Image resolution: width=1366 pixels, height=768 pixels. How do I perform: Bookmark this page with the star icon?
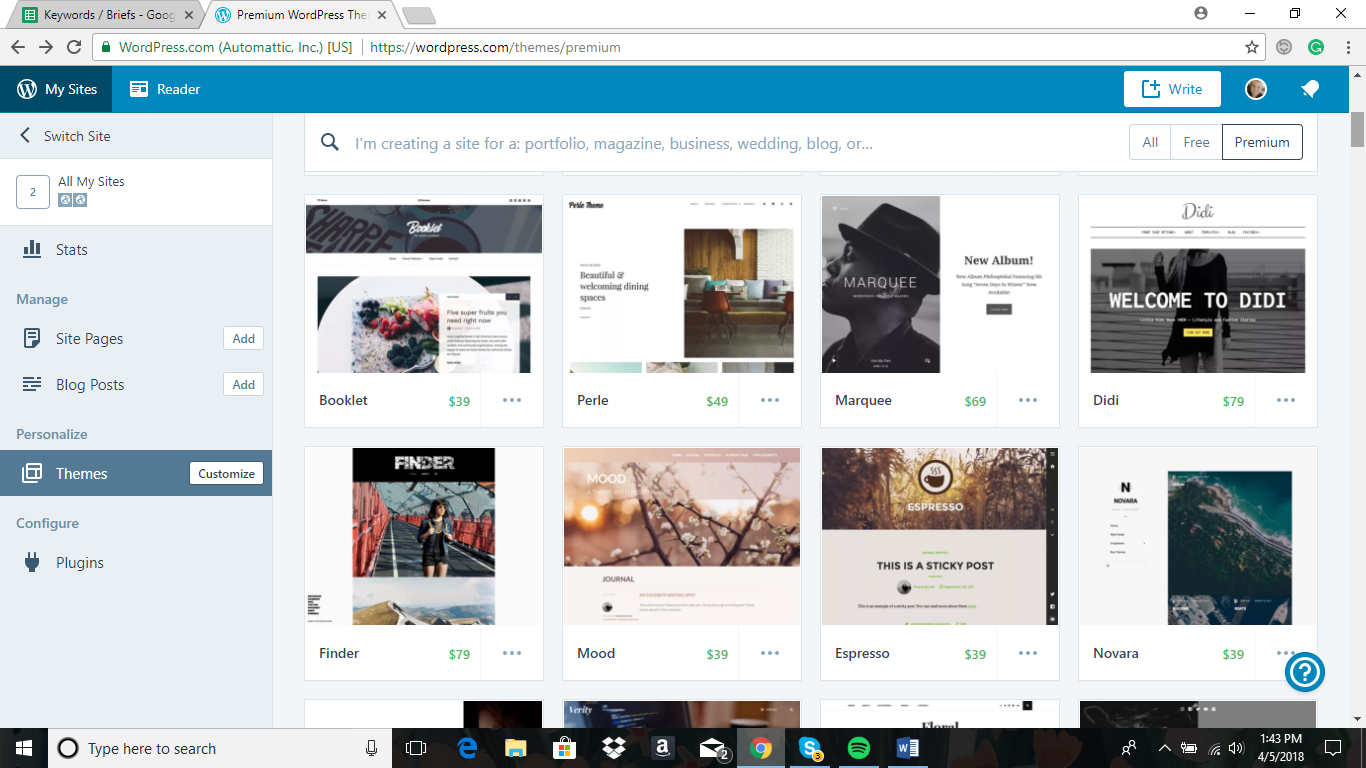click(x=1252, y=47)
